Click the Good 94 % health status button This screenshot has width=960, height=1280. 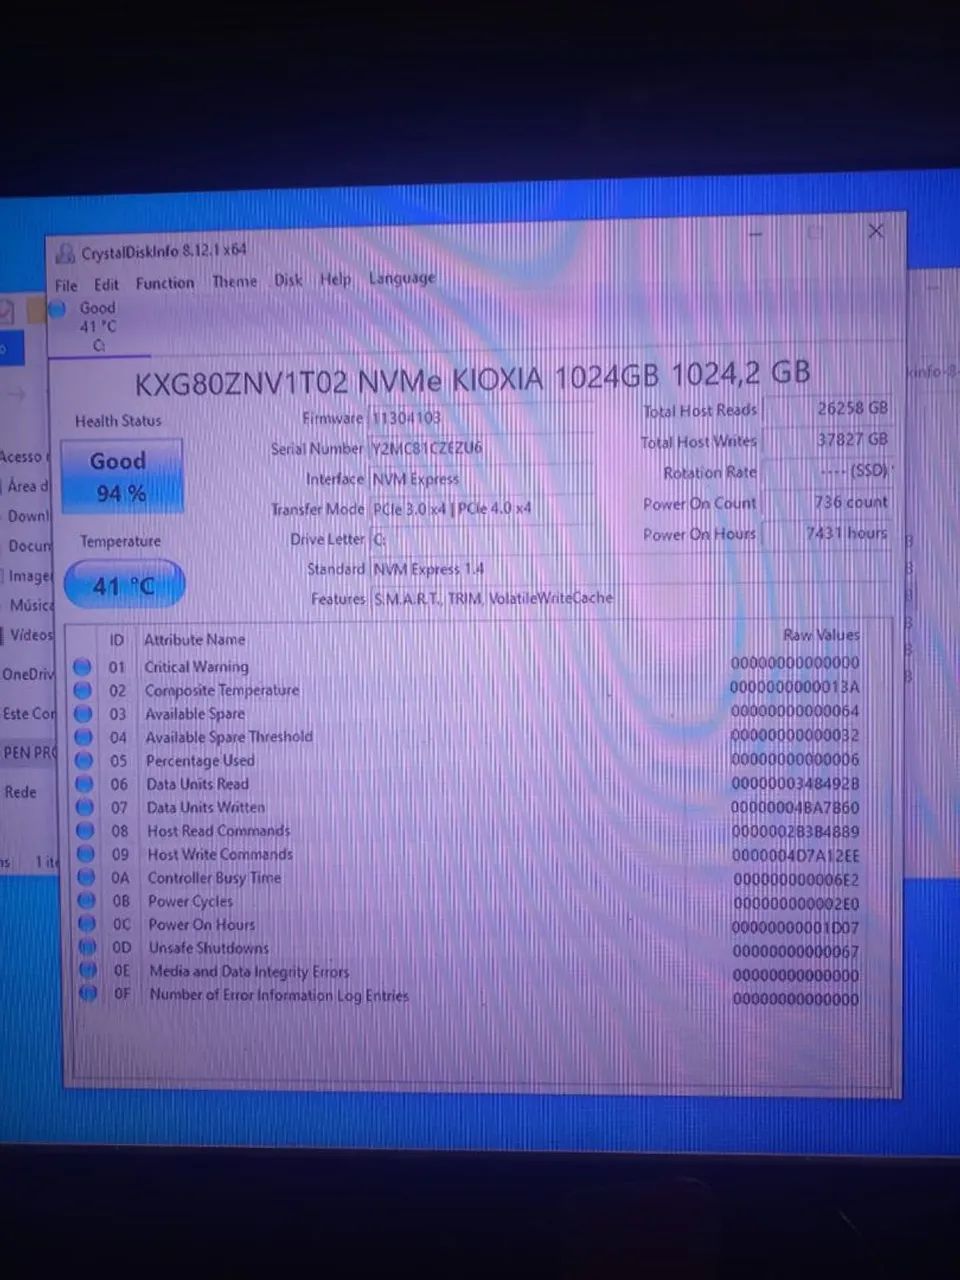(x=122, y=476)
